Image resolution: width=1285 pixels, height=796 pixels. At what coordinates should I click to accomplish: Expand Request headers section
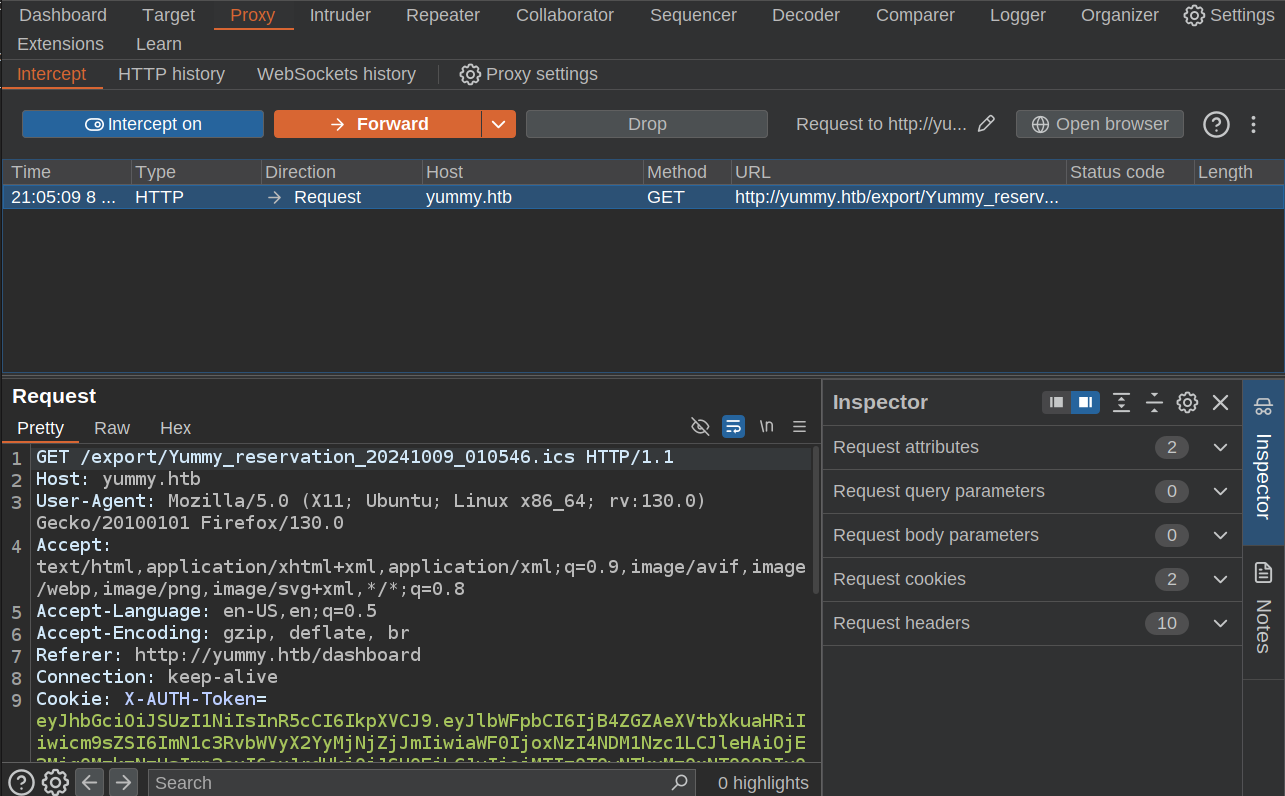point(1219,623)
